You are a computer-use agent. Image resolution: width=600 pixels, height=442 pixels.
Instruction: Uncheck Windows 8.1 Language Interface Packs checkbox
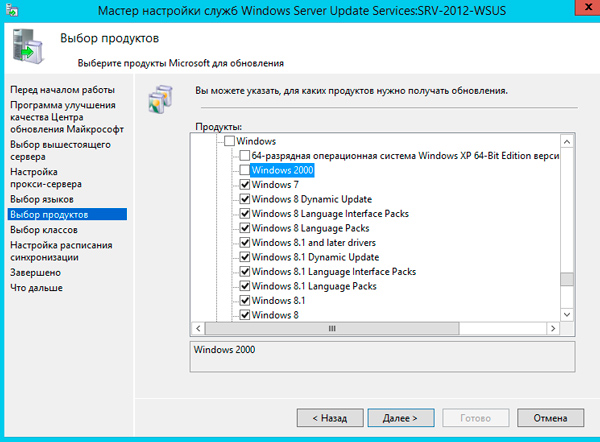[245, 272]
